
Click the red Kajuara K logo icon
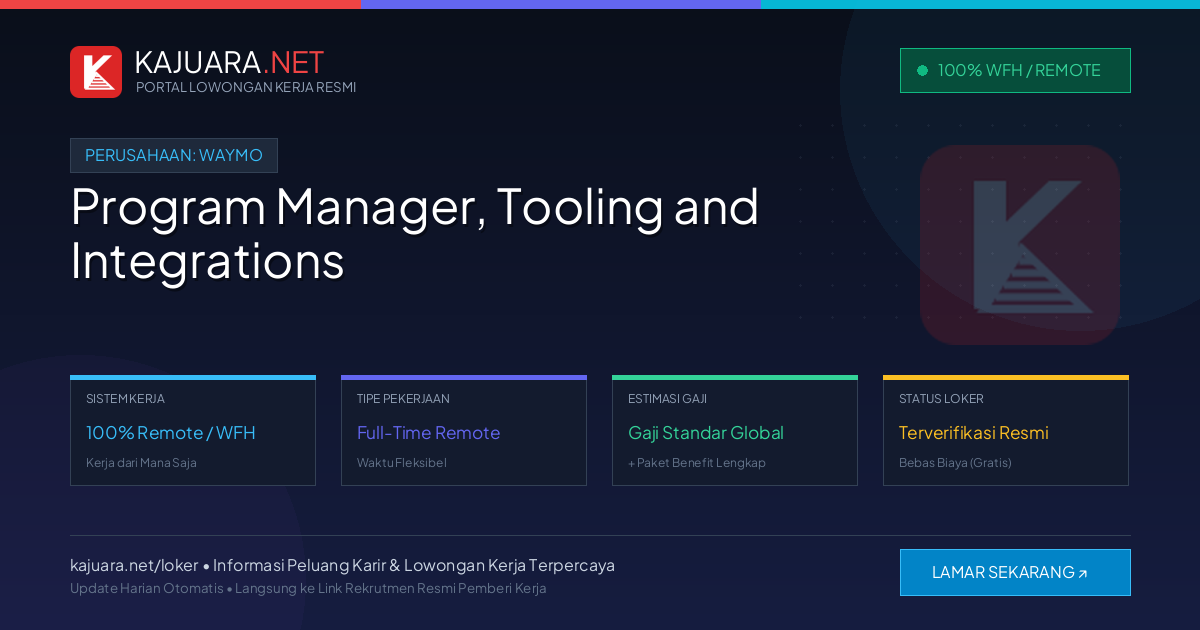point(96,72)
